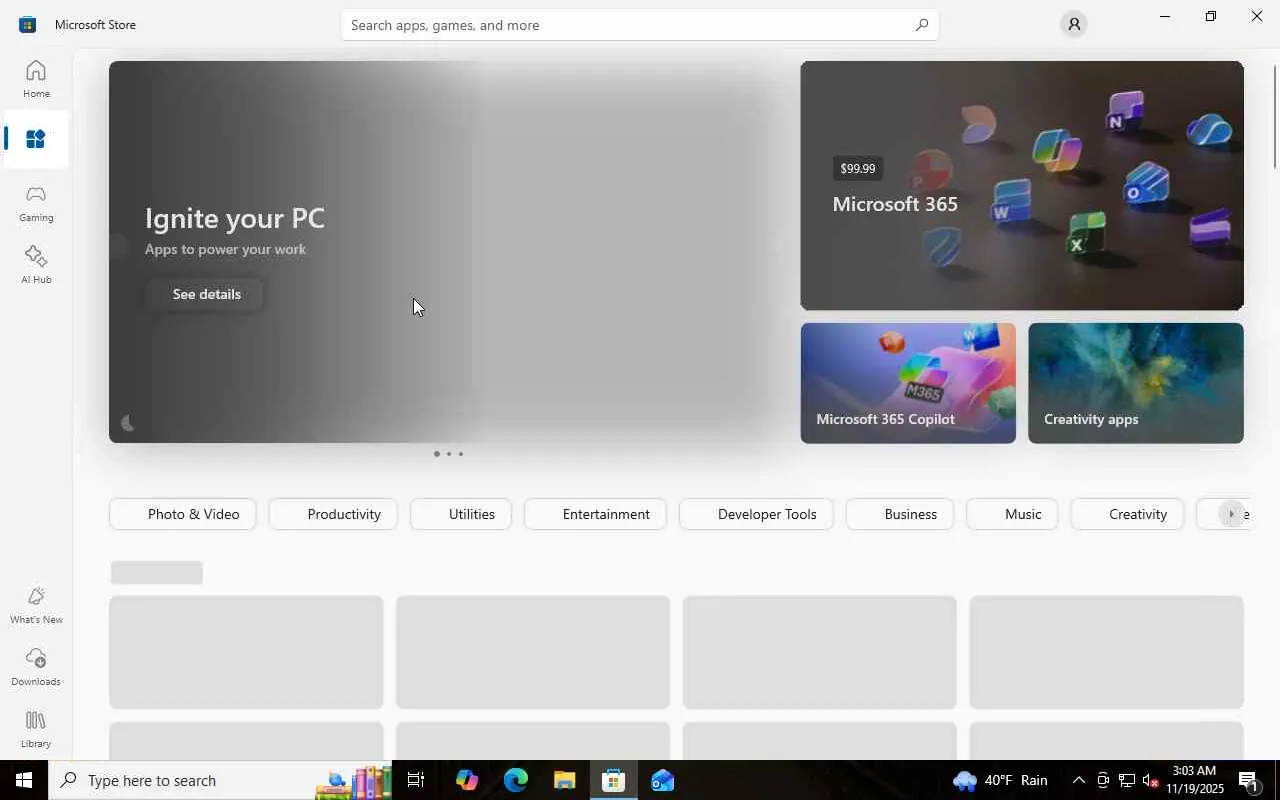This screenshot has height=800, width=1280.
Task: Open the Downloads page in sidebar
Action: pyautogui.click(x=36, y=666)
